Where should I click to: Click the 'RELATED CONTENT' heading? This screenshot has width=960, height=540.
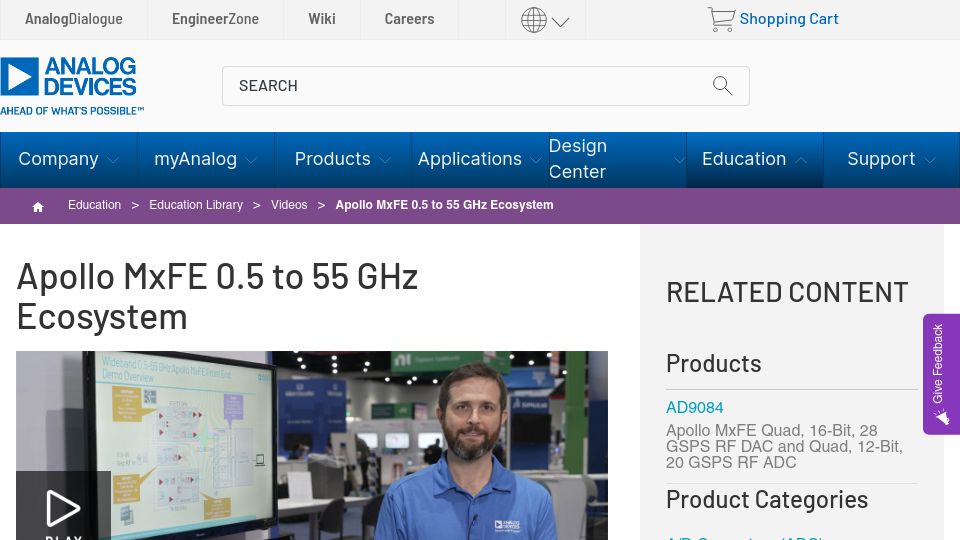(787, 293)
